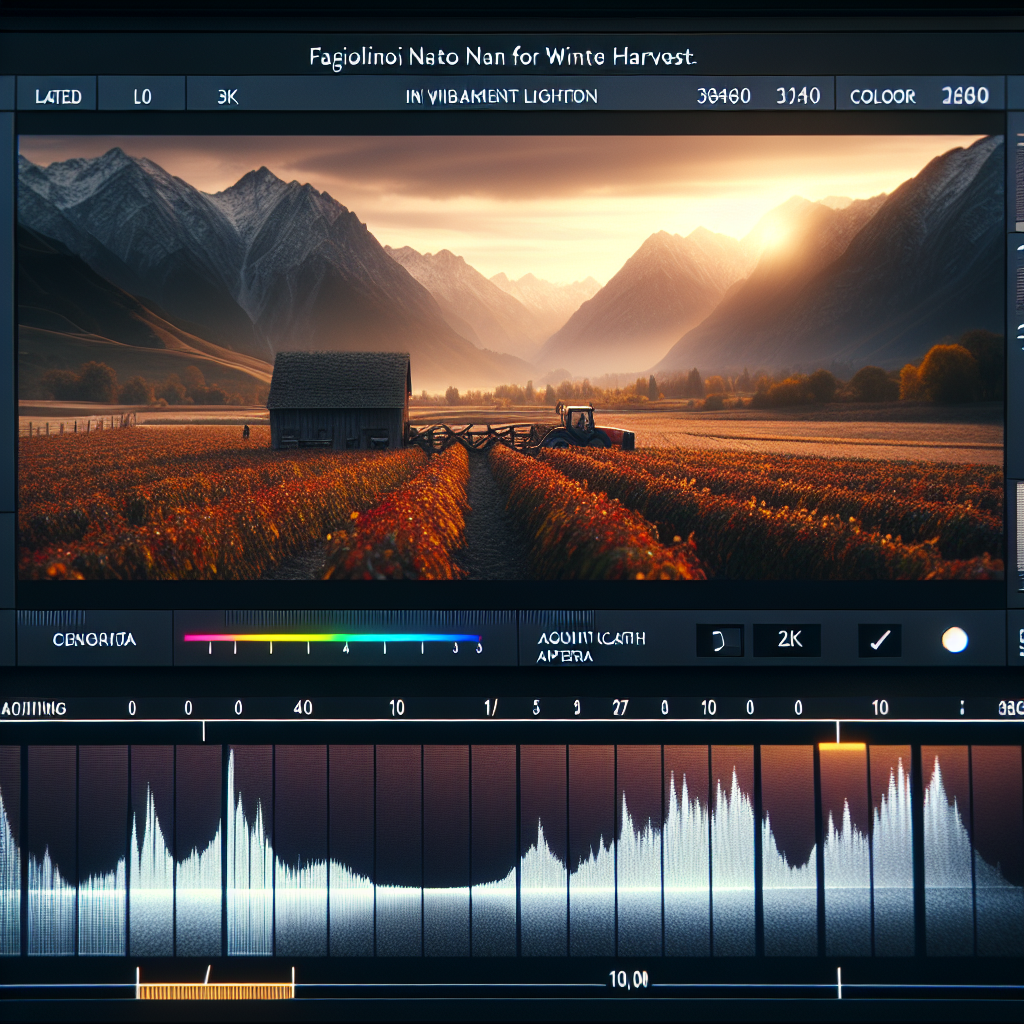The image size is (1024, 1024).
Task: Click the 2680 value next to COLOOR
Action: (965, 96)
